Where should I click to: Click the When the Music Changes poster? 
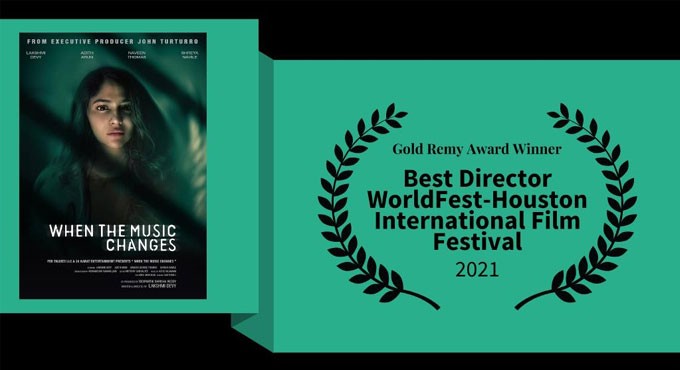(113, 166)
